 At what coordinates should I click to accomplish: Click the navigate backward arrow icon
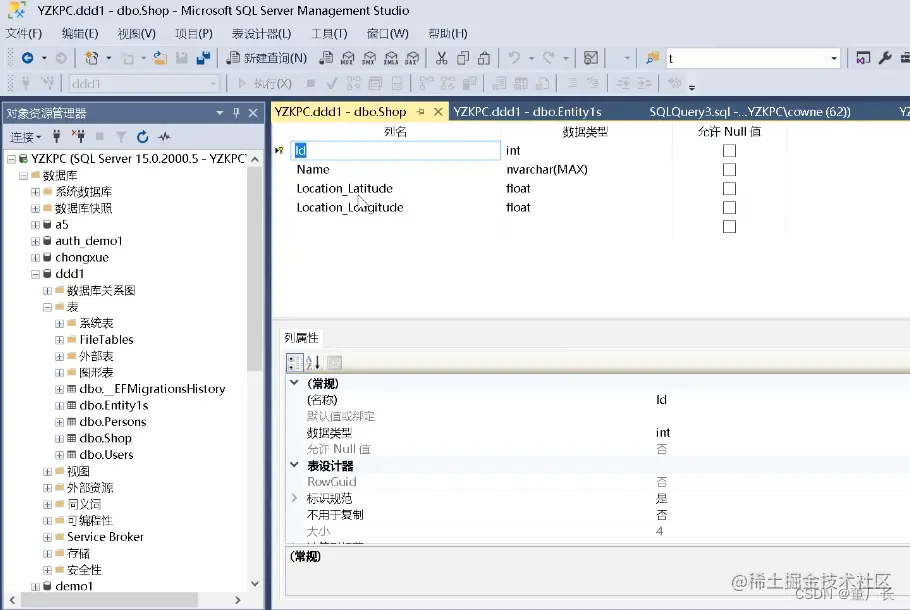pyautogui.click(x=27, y=58)
